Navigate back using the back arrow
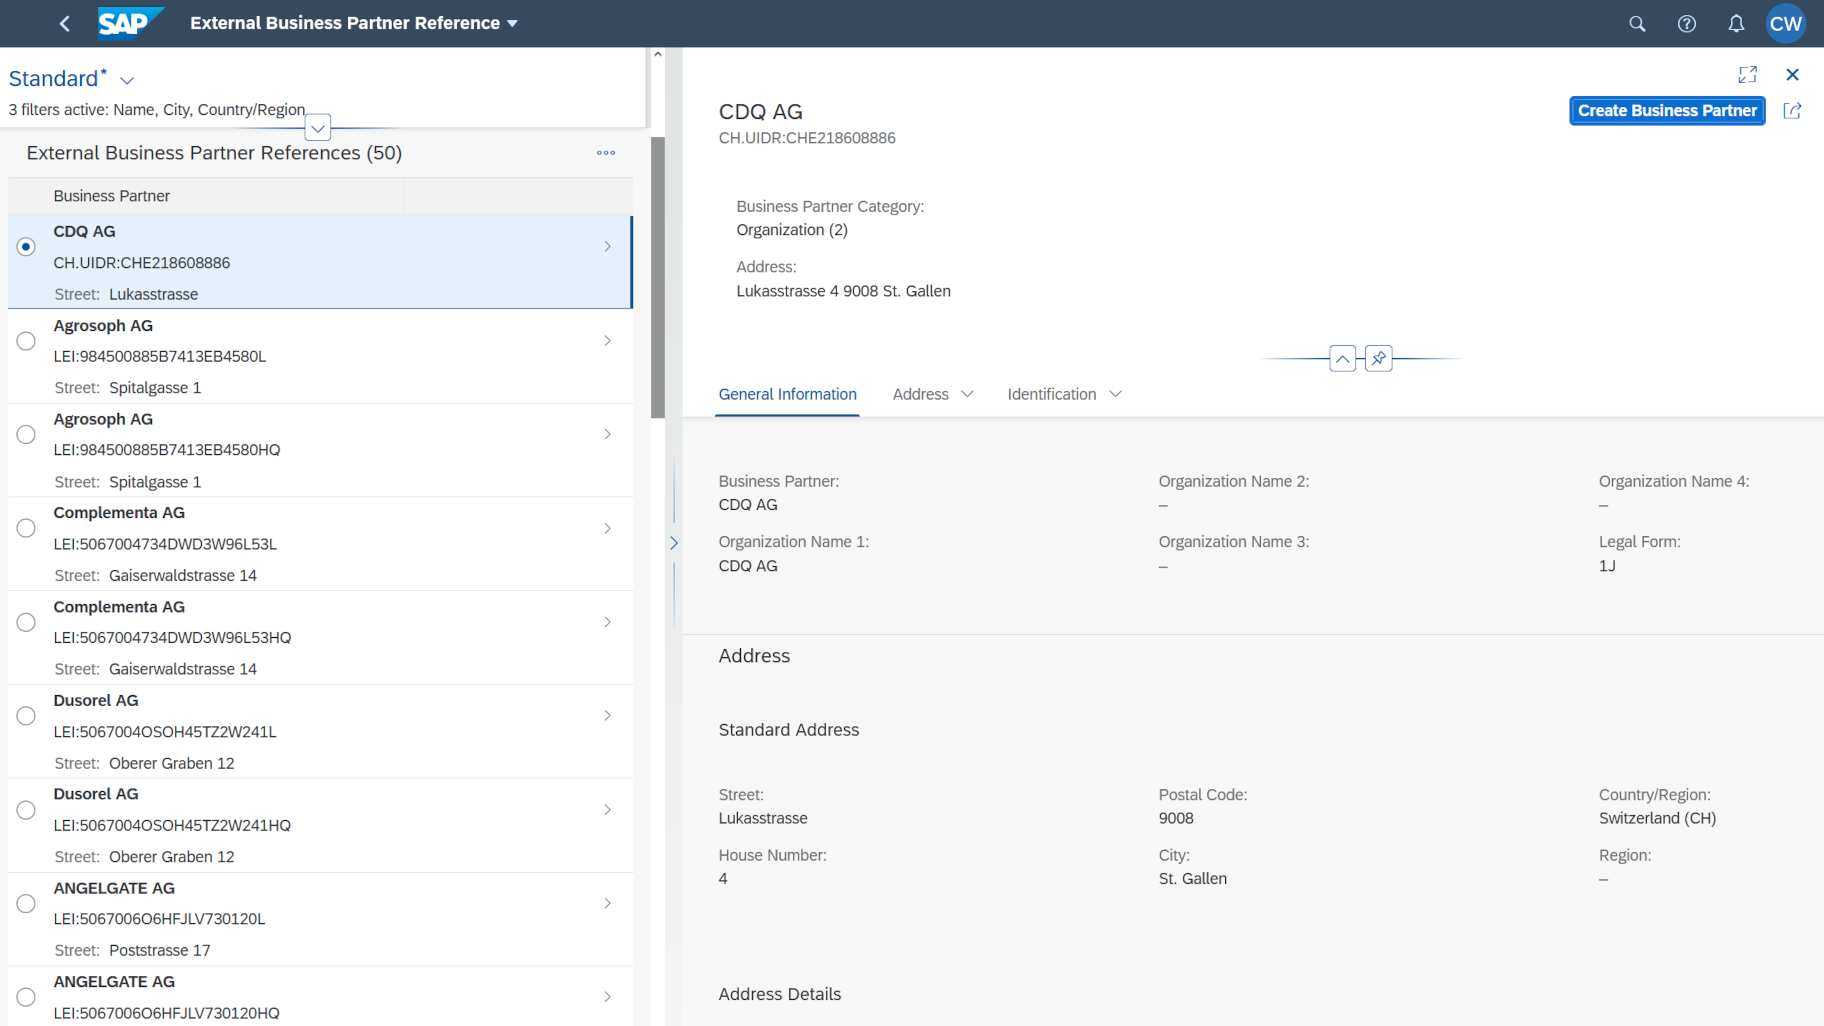 click(x=64, y=23)
